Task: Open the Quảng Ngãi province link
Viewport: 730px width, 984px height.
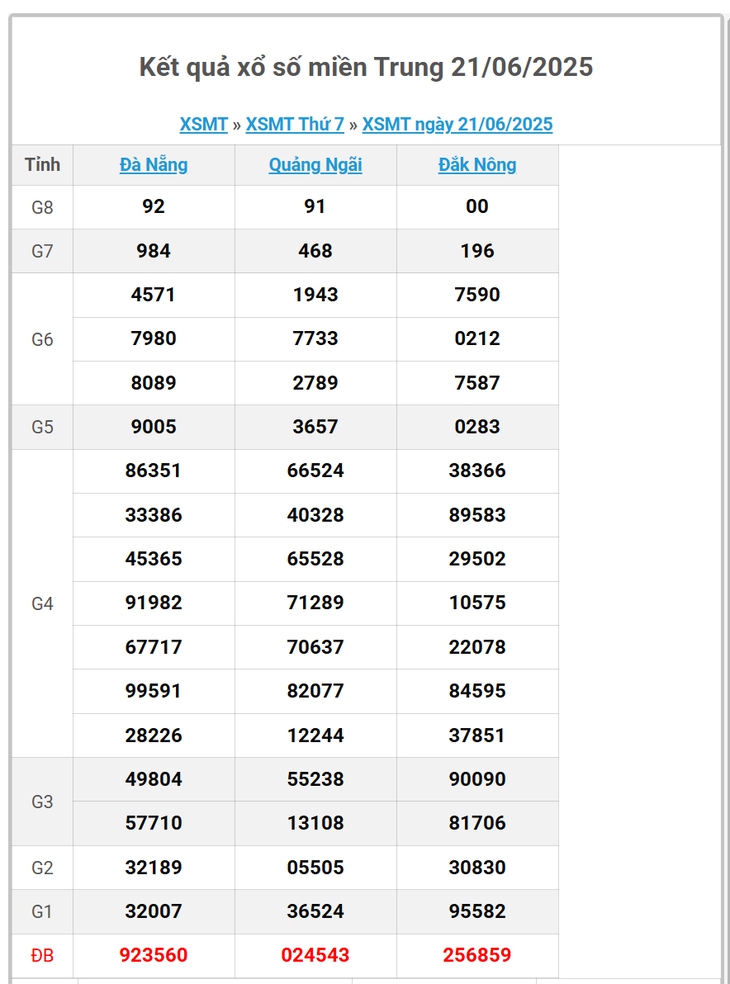Action: pyautogui.click(x=316, y=164)
